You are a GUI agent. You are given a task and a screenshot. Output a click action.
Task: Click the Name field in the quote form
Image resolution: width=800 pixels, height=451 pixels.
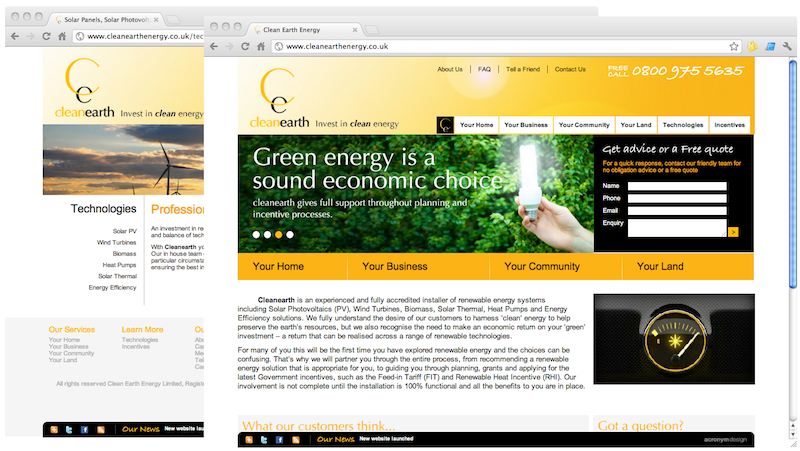pos(677,186)
